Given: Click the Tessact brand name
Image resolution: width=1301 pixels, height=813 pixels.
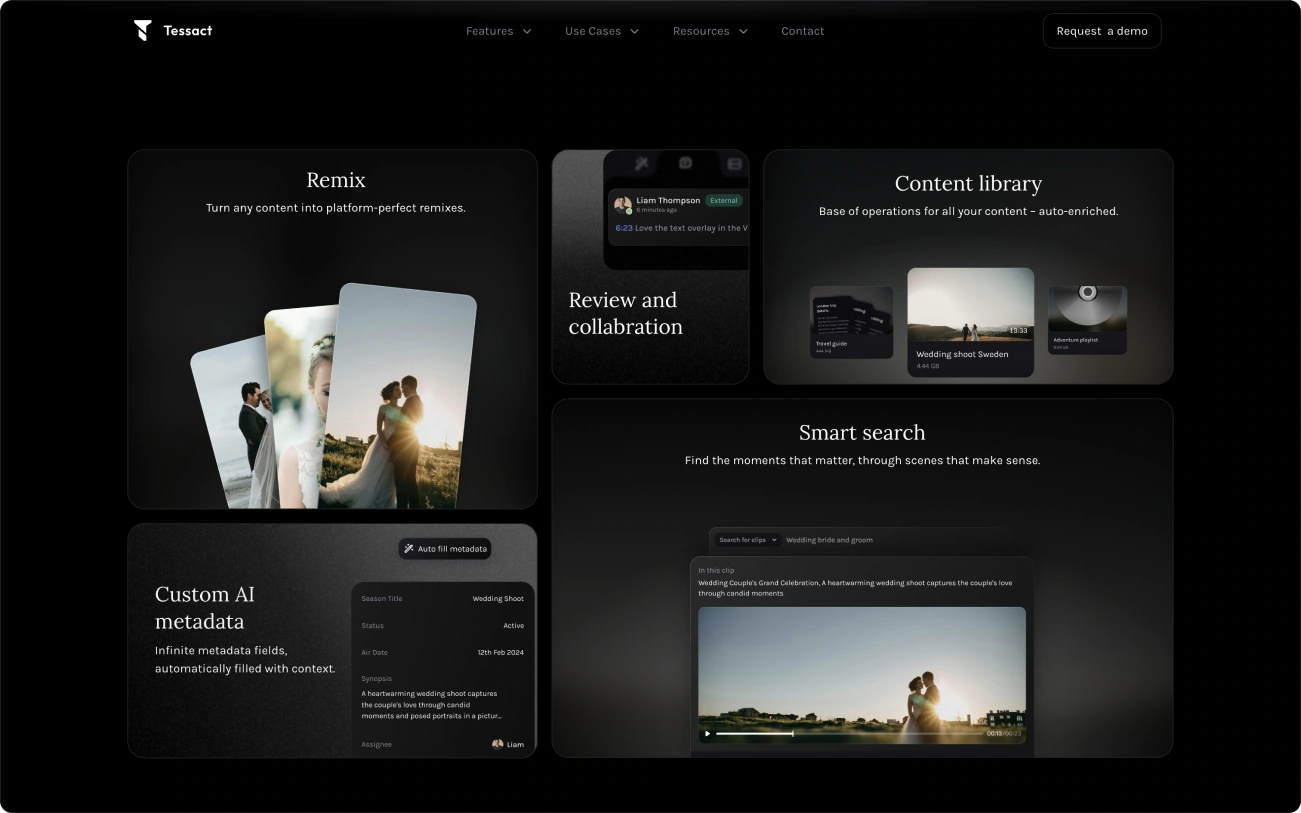Looking at the screenshot, I should coord(188,31).
